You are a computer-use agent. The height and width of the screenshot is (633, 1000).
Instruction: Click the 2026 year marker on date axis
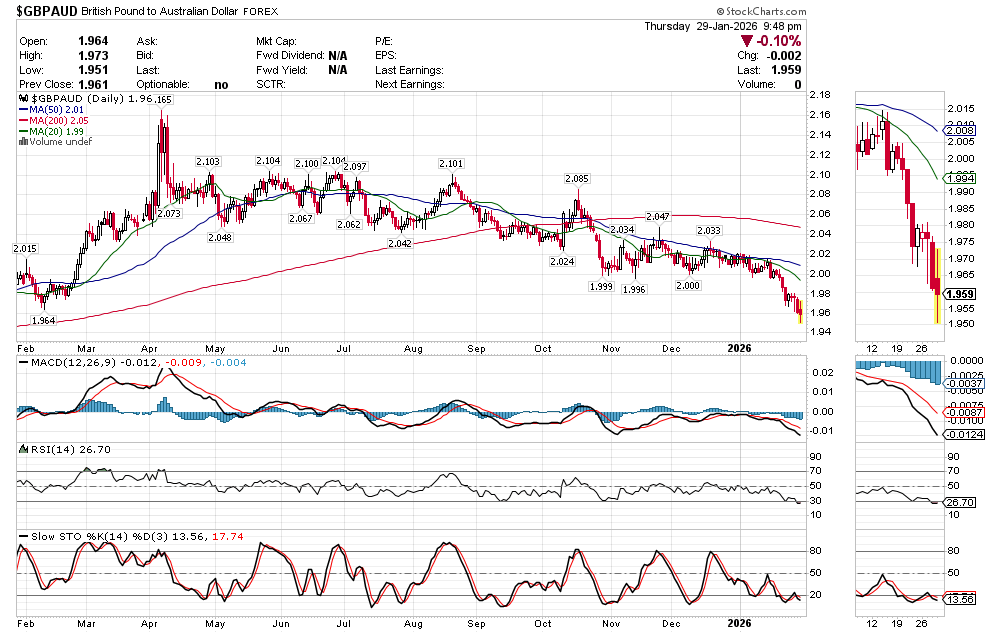click(x=738, y=348)
